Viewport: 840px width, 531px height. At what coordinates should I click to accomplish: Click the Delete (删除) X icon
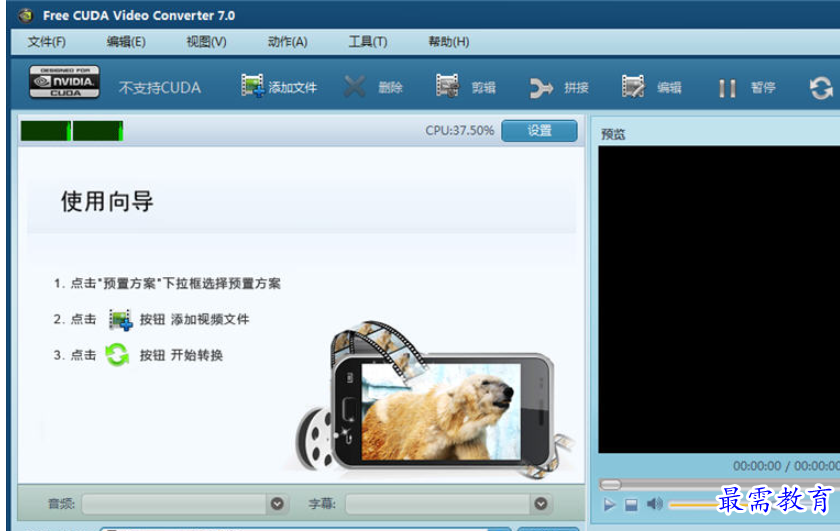pos(355,86)
